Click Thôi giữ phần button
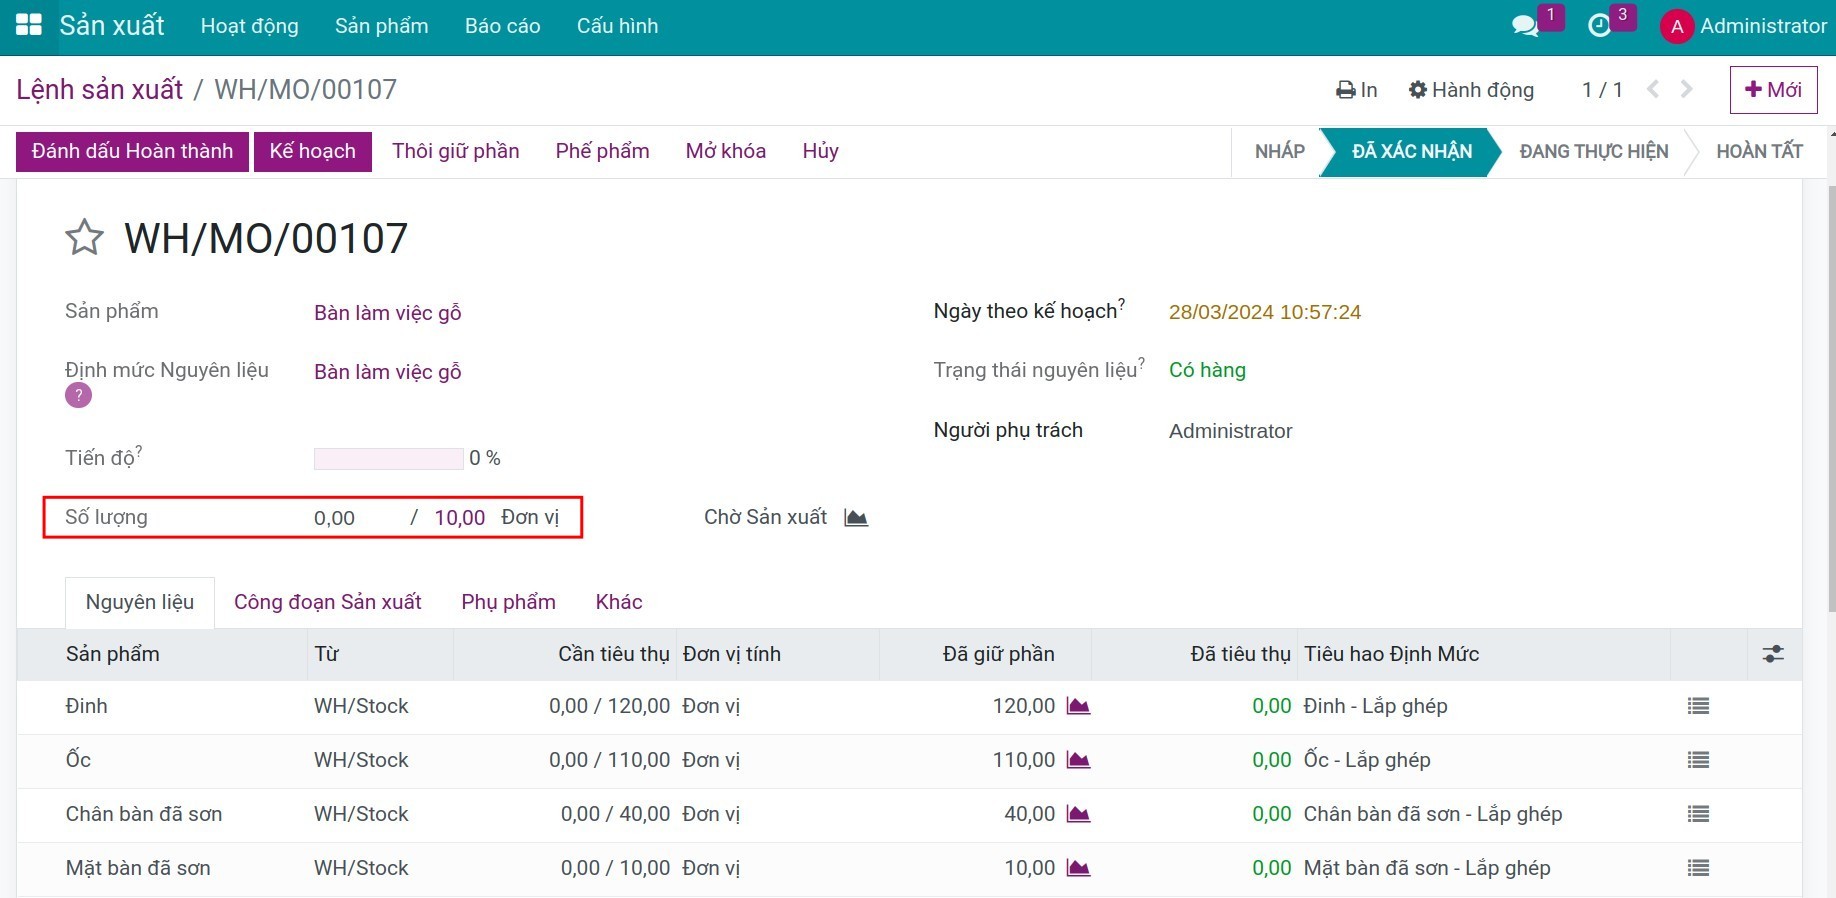The image size is (1836, 898). [456, 151]
